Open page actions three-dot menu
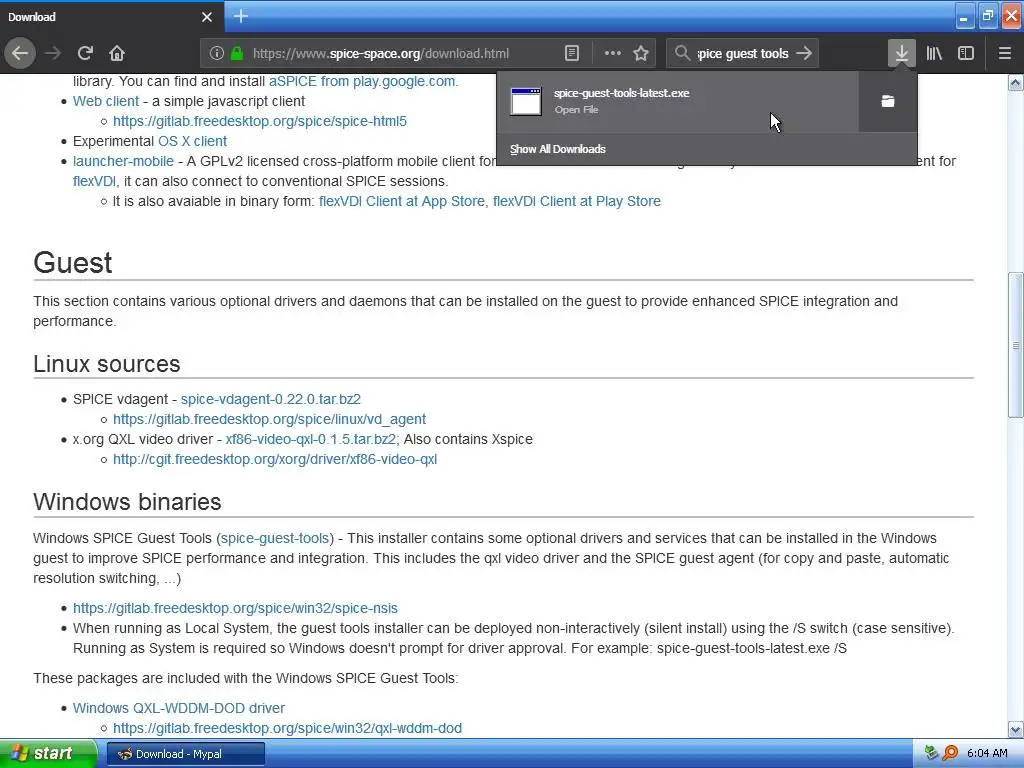The height and width of the screenshot is (768, 1024). point(613,53)
